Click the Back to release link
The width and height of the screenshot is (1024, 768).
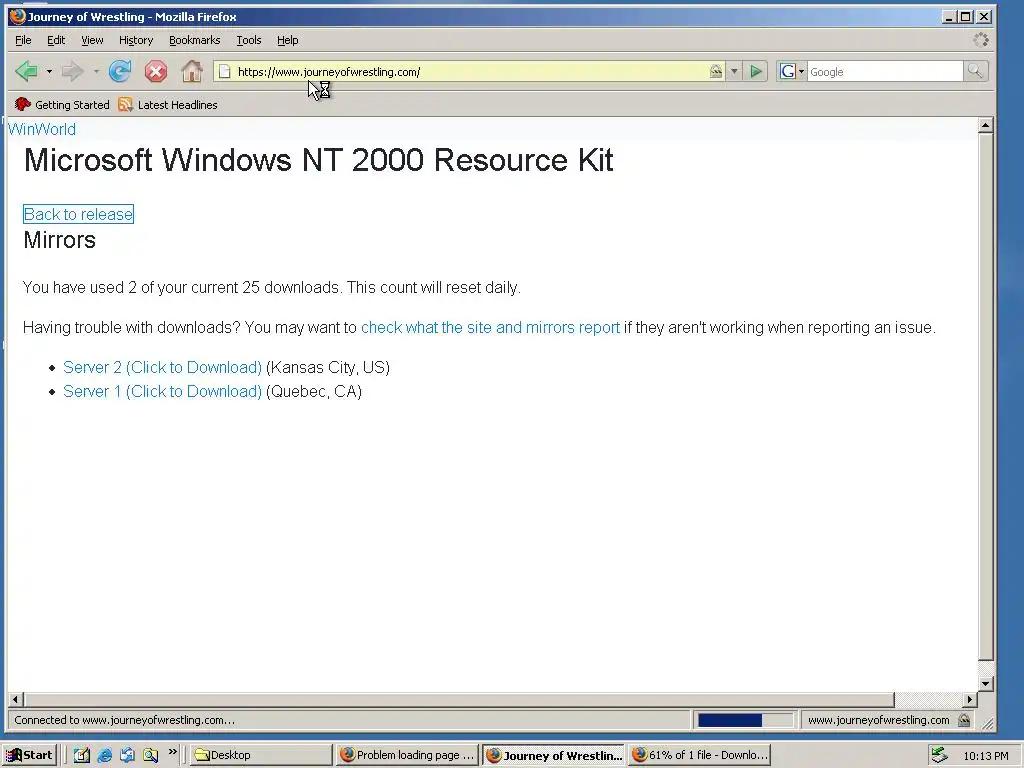(78, 214)
